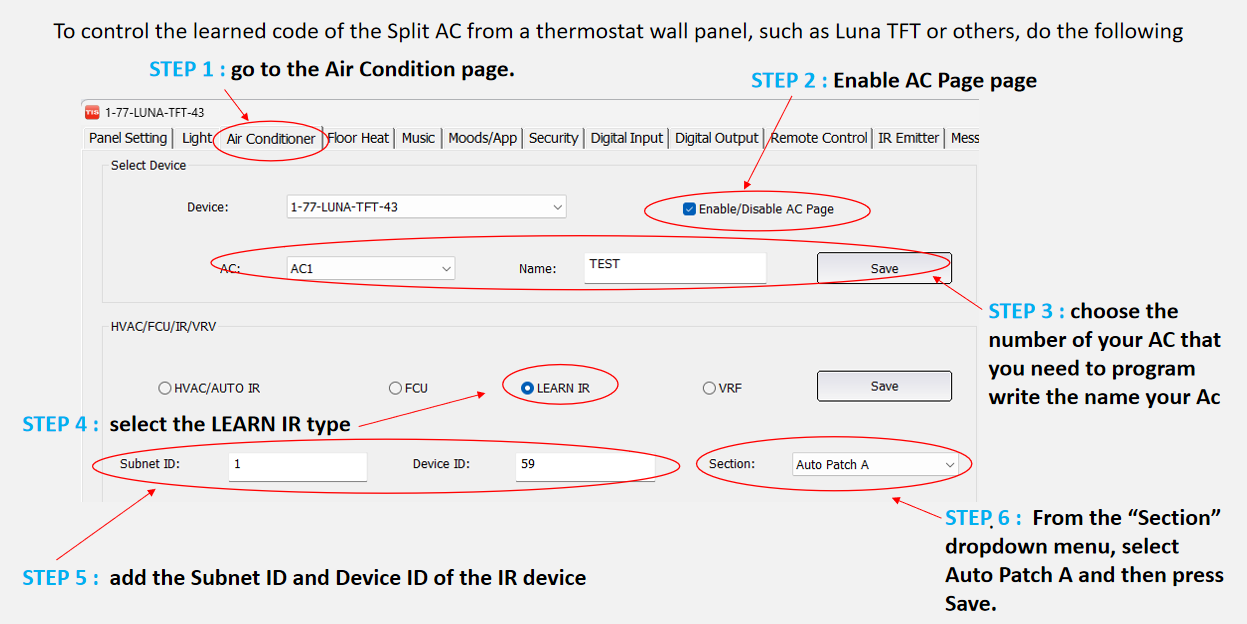Open the Moods/App tab
Viewport: 1247px width, 624px height.
[x=482, y=138]
